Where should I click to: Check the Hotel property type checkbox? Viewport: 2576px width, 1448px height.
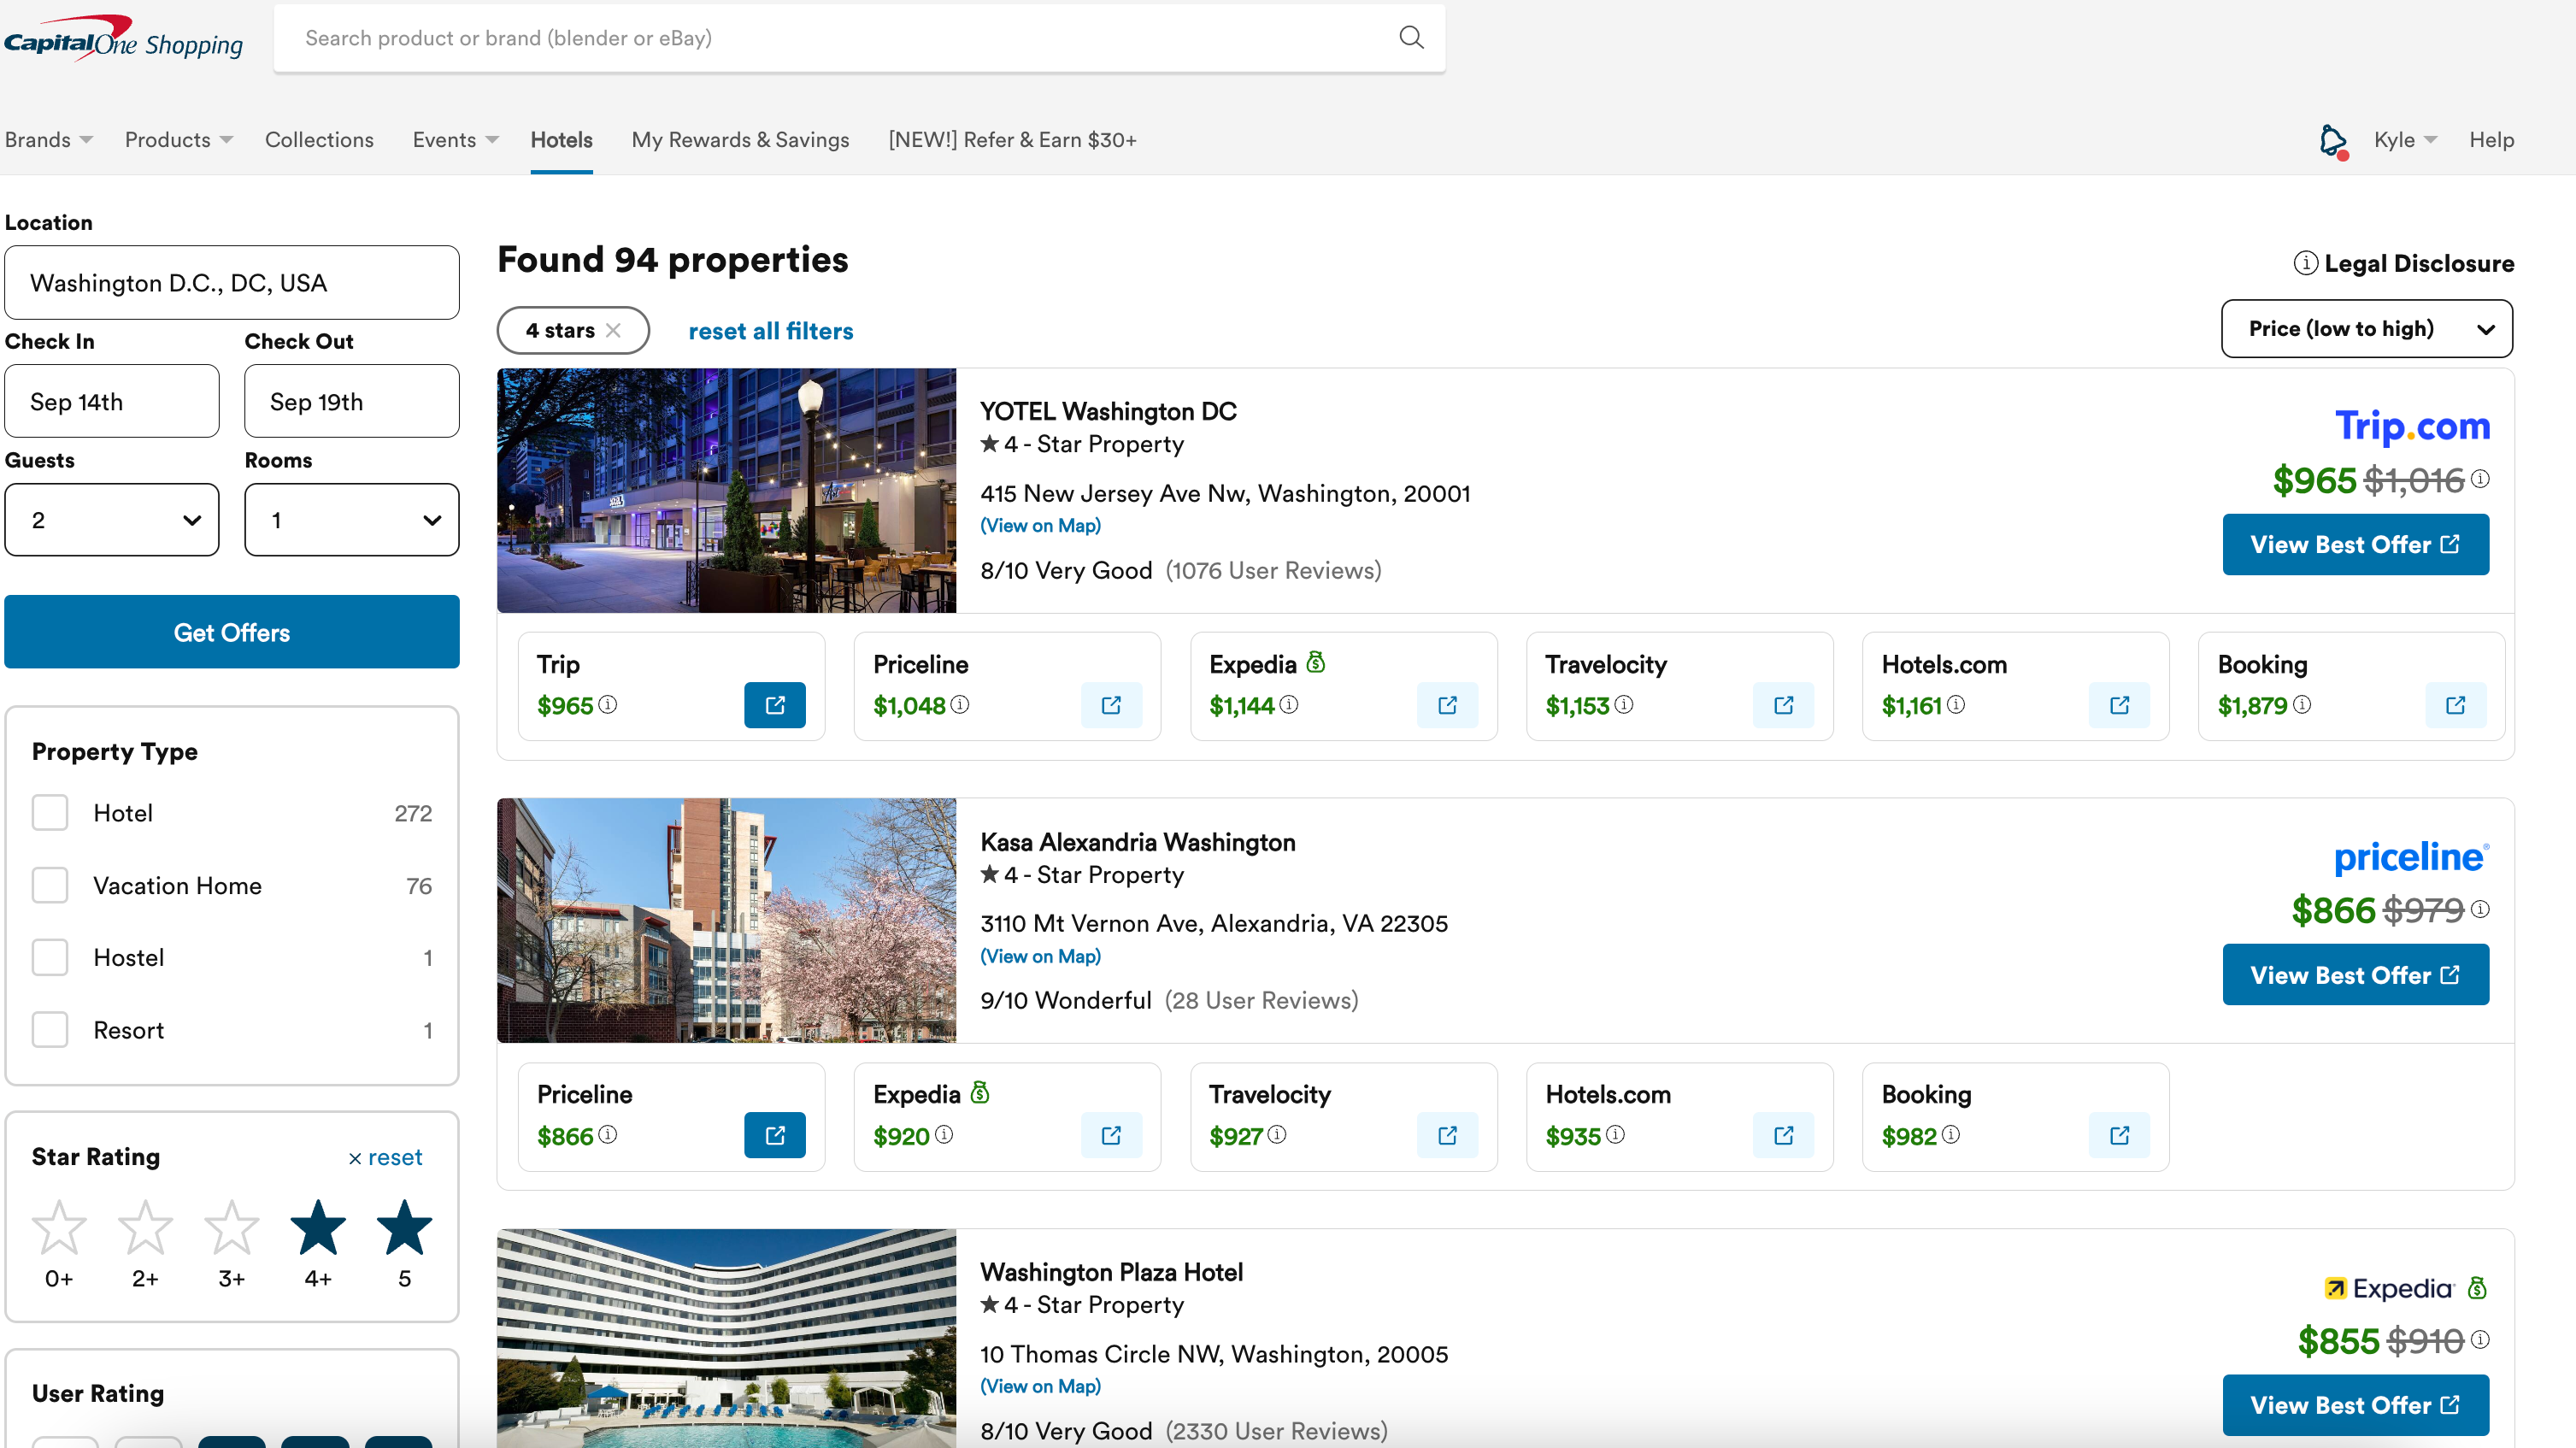[x=50, y=813]
